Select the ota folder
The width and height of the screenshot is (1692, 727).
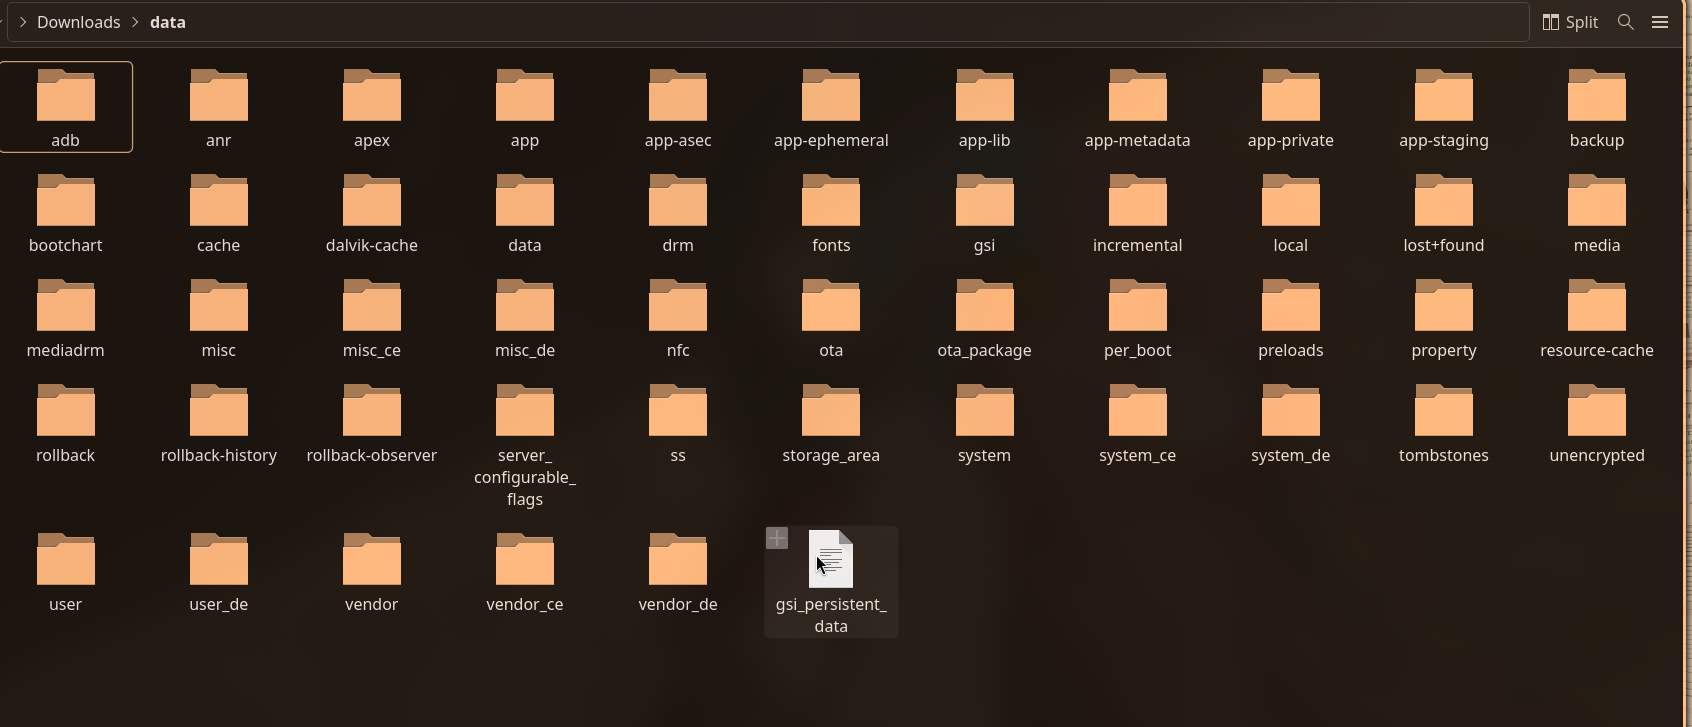click(831, 317)
